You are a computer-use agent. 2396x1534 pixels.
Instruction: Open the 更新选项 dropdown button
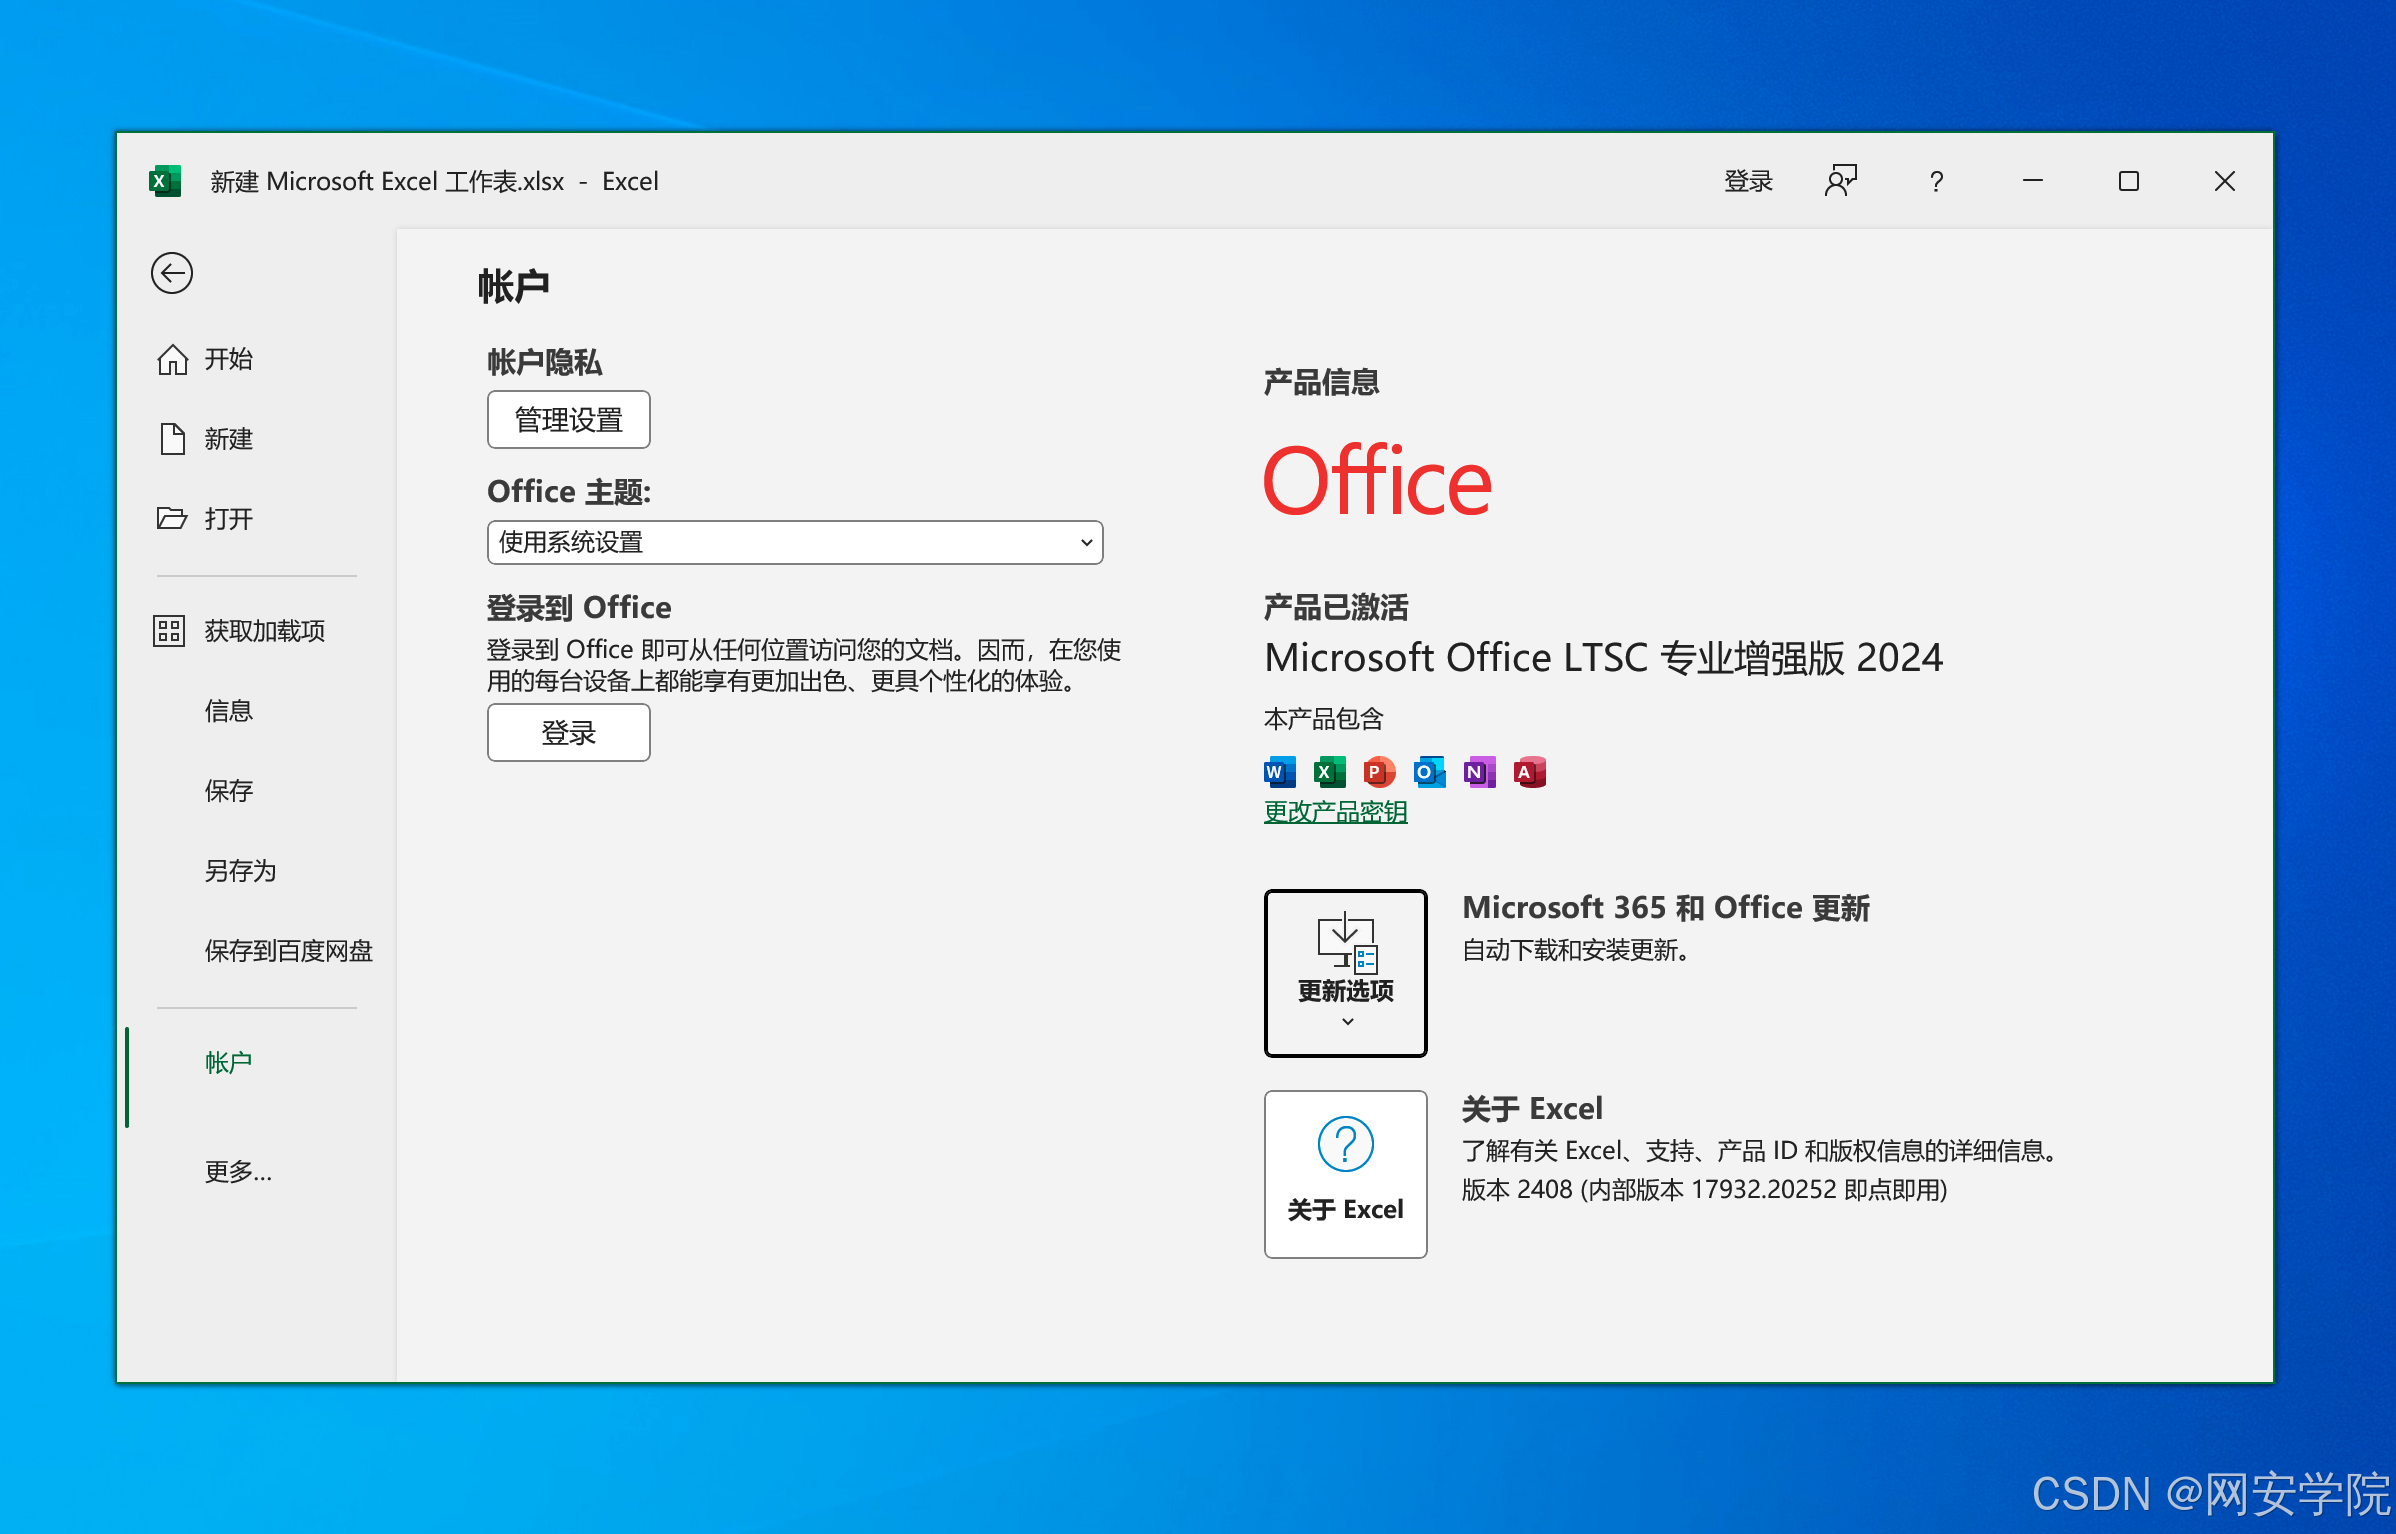(1345, 972)
